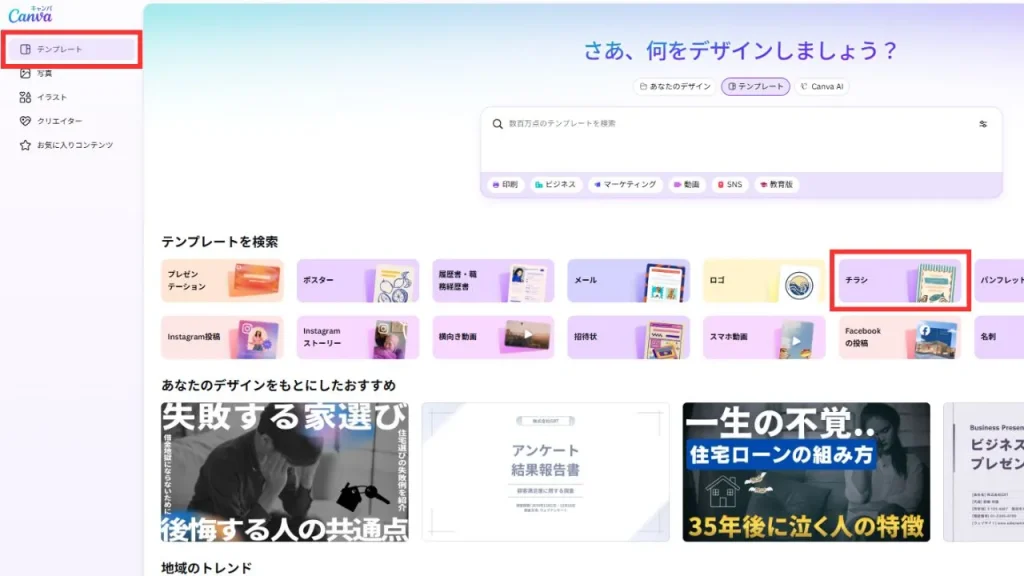Enable the SNS filter chip
The height and width of the screenshot is (576, 1024).
coord(728,184)
